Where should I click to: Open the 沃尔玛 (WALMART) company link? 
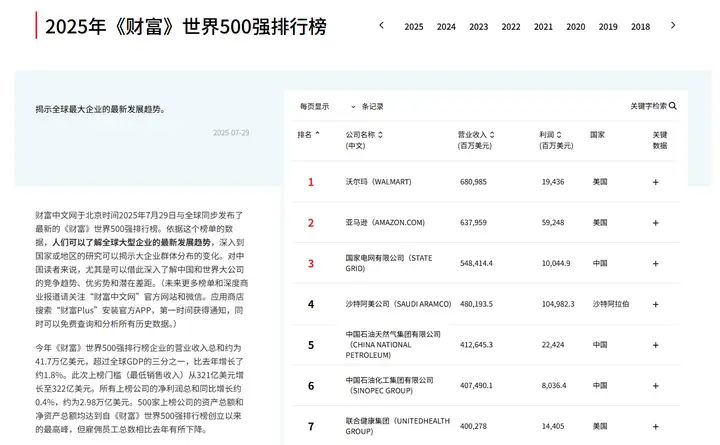[x=378, y=182]
